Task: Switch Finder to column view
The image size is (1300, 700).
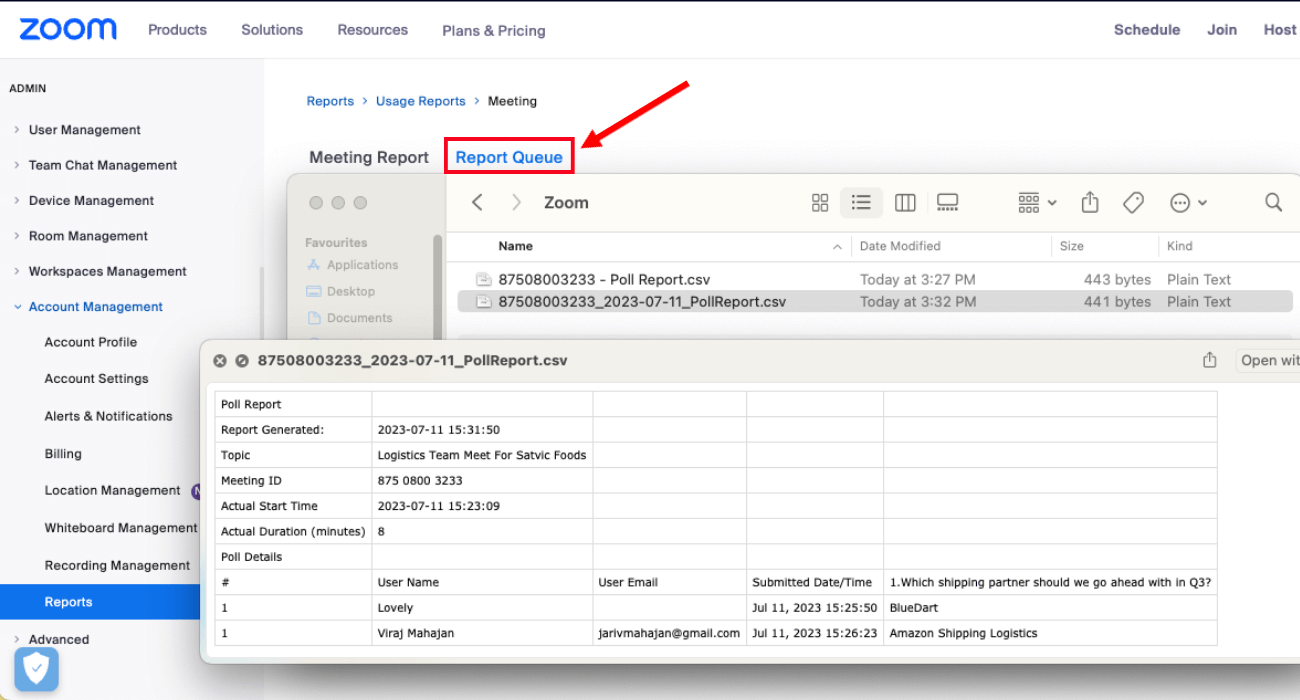Action: tap(905, 203)
